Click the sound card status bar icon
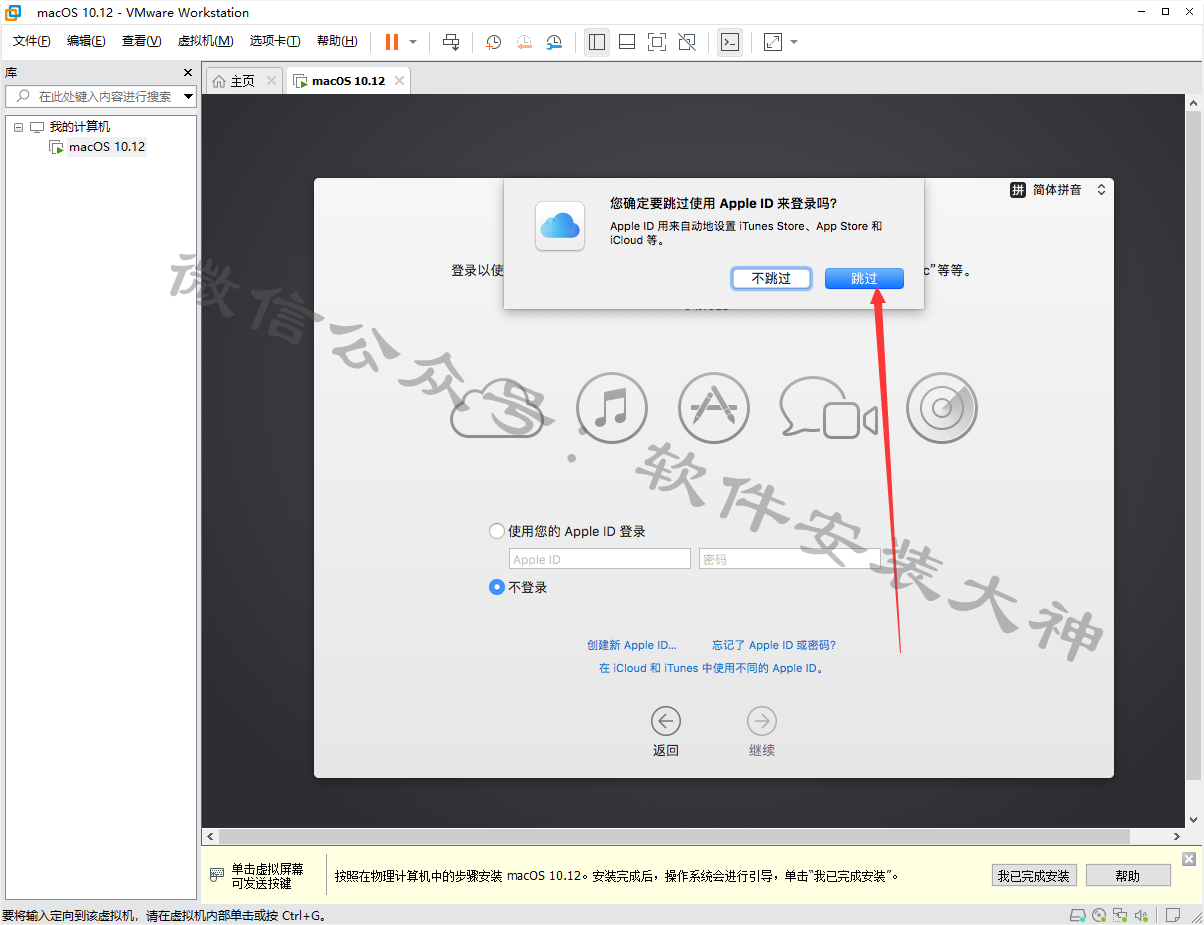The height and width of the screenshot is (925, 1204). 1142,915
